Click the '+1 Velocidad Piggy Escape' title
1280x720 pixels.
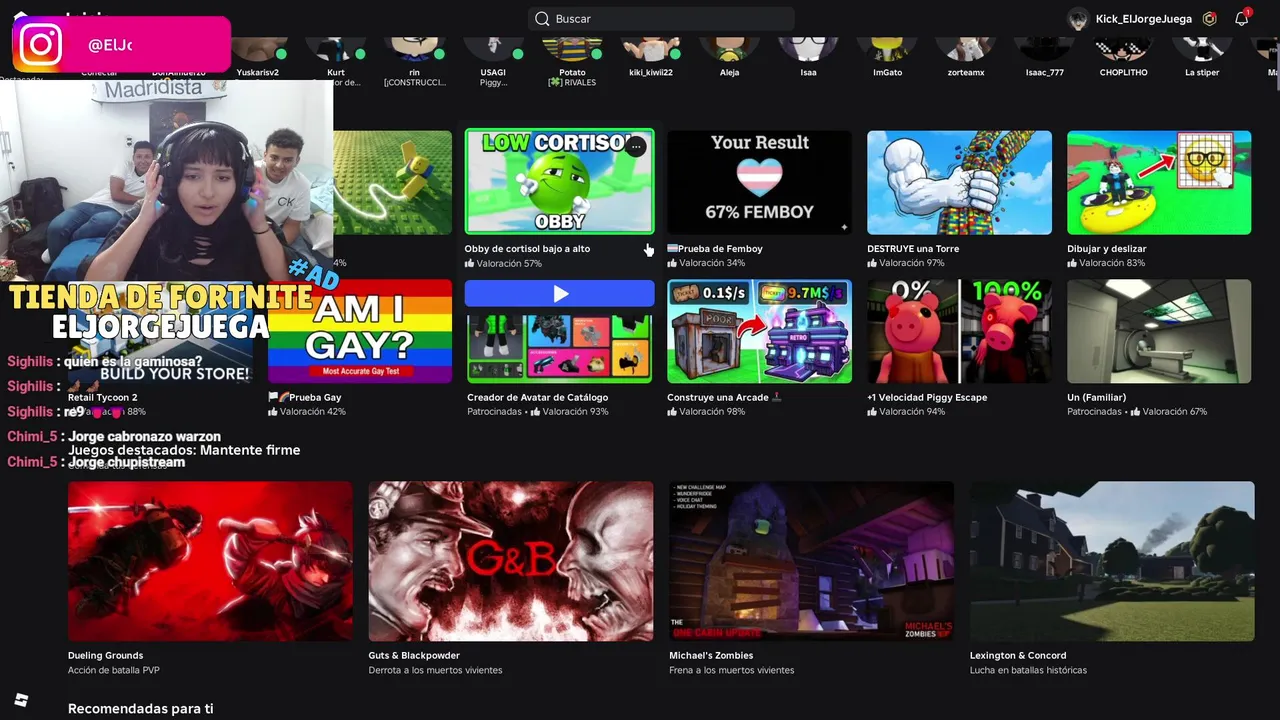[x=927, y=398]
